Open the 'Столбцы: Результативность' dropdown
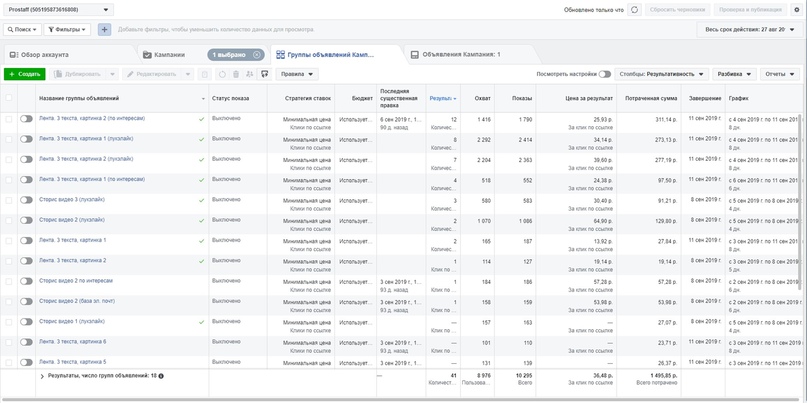Image resolution: width=807 pixels, height=403 pixels. (x=663, y=74)
